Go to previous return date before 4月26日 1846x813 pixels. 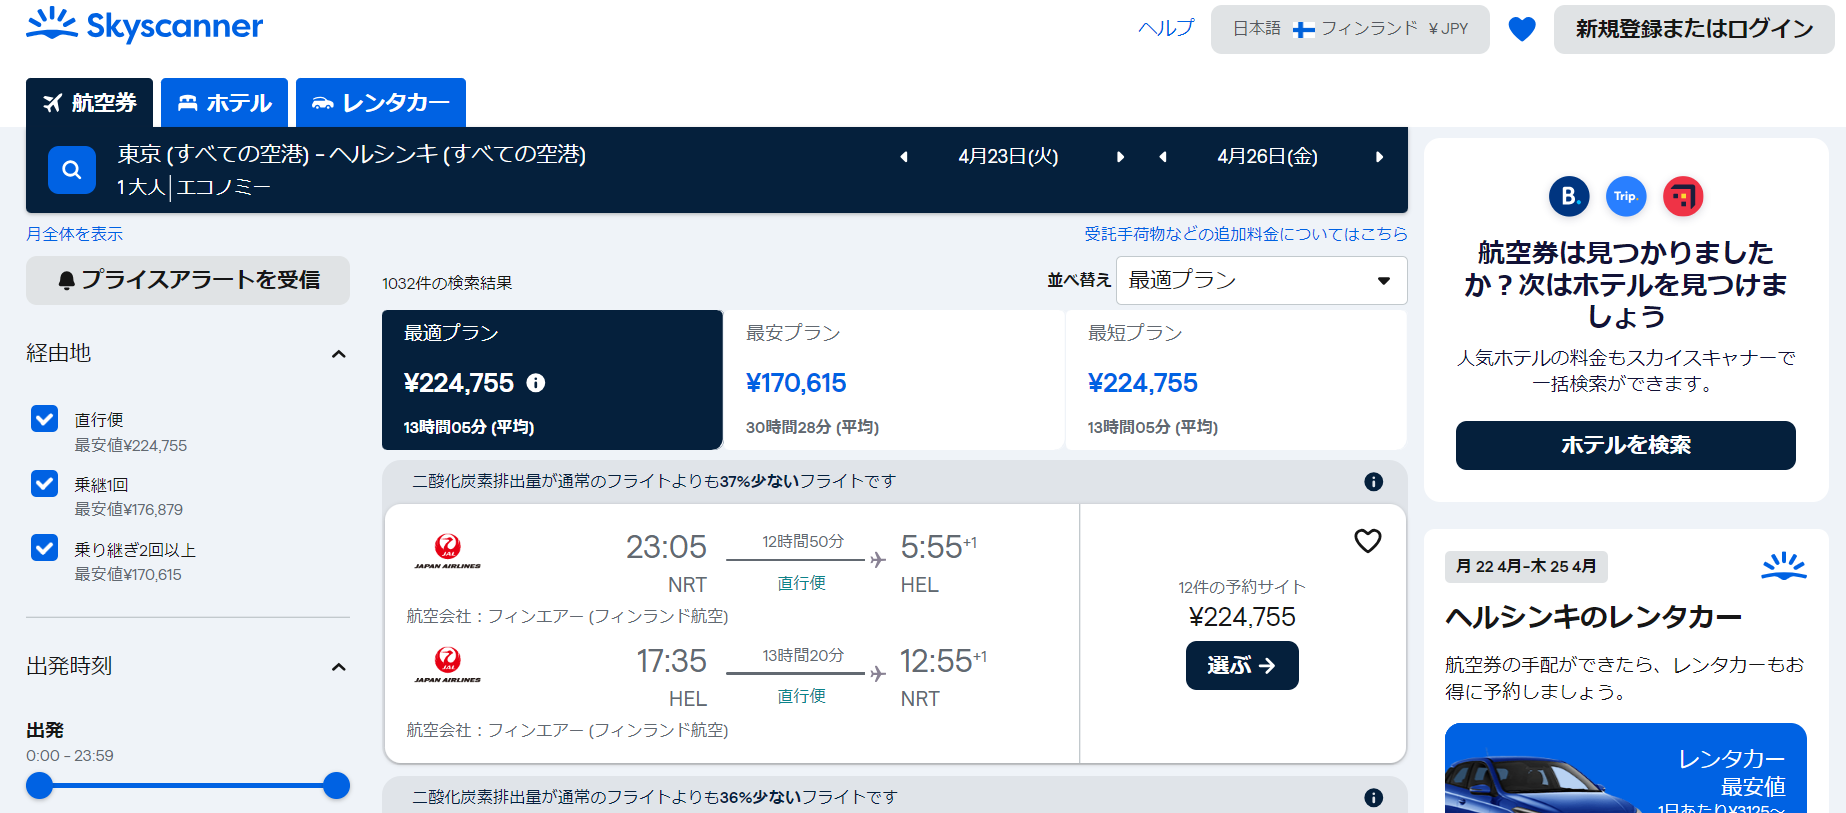tap(1163, 157)
